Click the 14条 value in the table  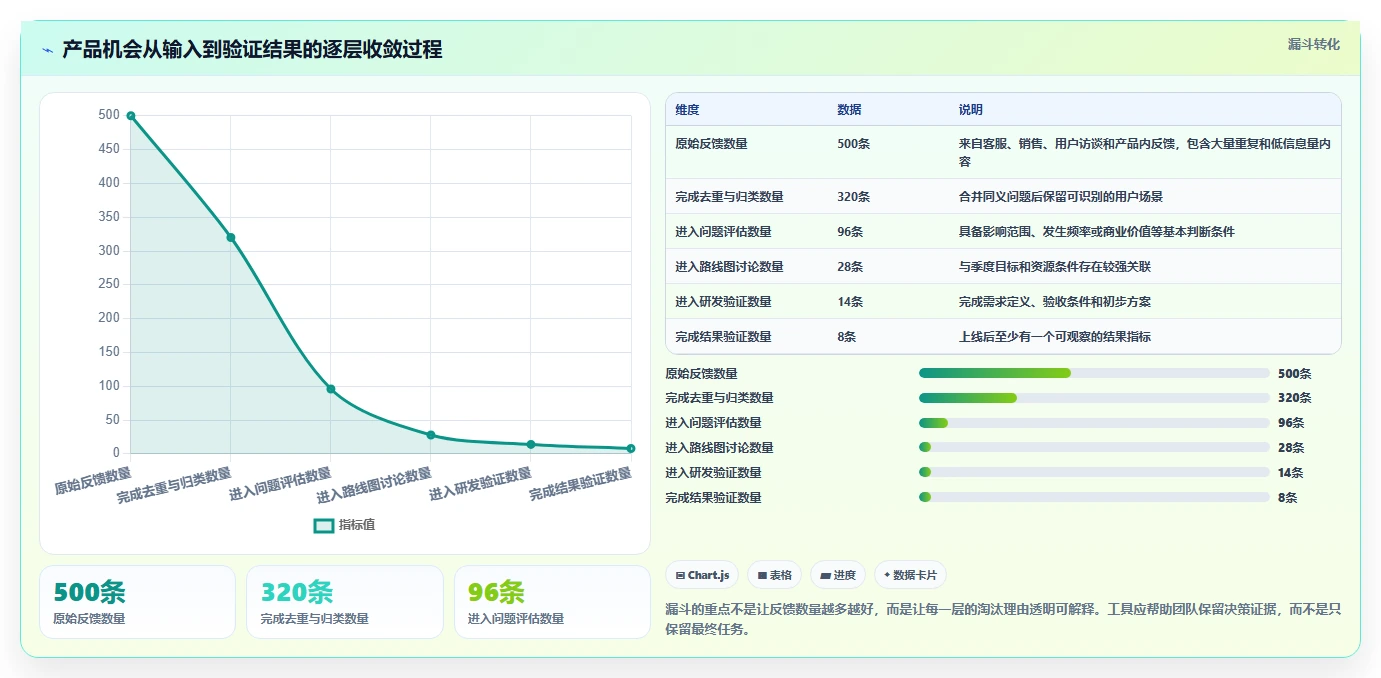coord(850,302)
